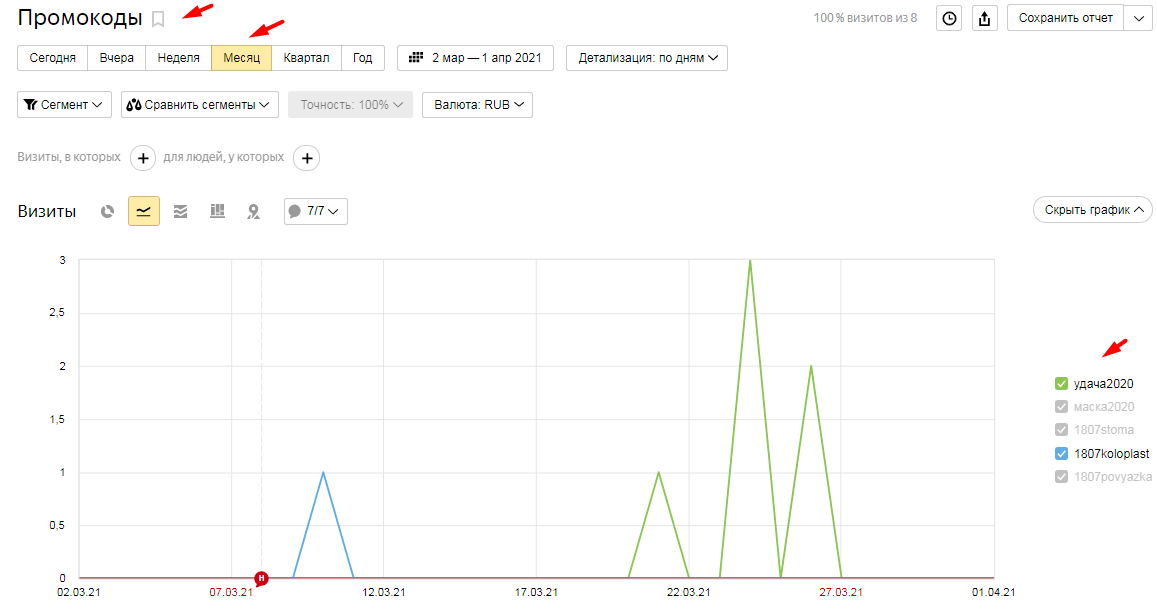Select the column chart view icon
Screen dimensions: 1157x610
pyautogui.click(x=217, y=211)
